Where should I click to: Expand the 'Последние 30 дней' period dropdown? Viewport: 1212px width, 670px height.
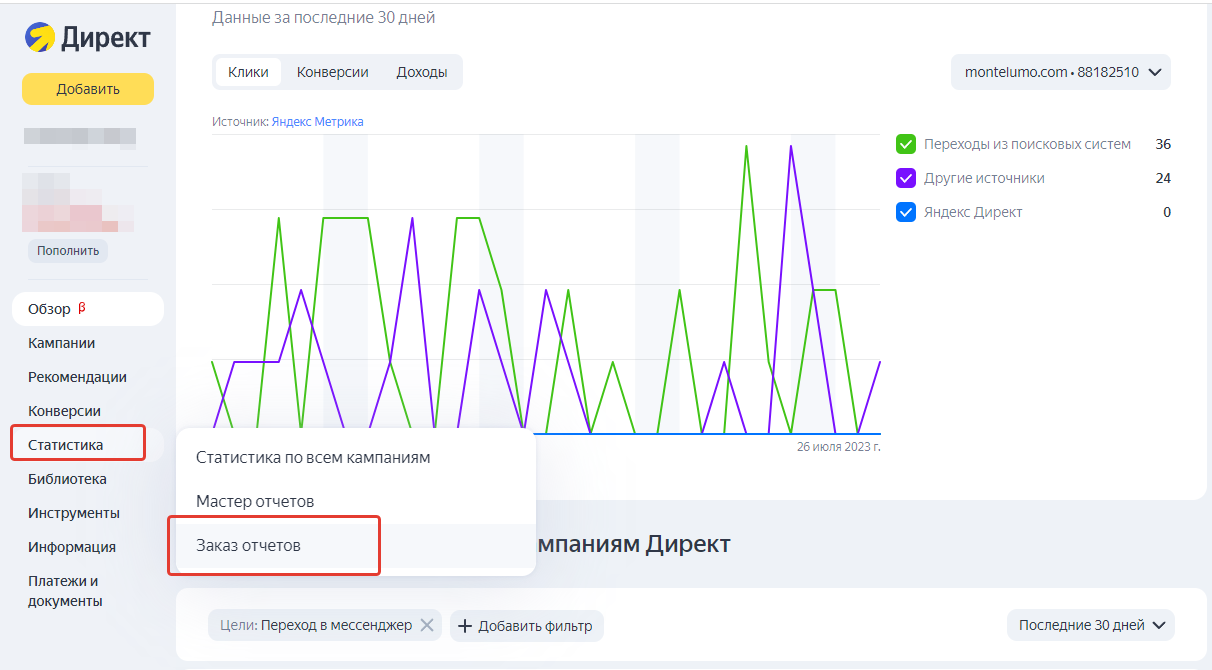1091,625
